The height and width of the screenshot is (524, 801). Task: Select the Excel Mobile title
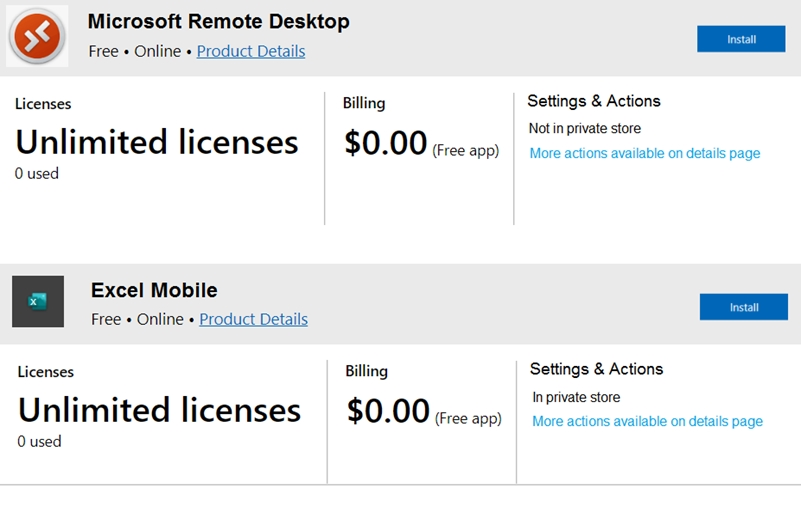pyautogui.click(x=154, y=290)
